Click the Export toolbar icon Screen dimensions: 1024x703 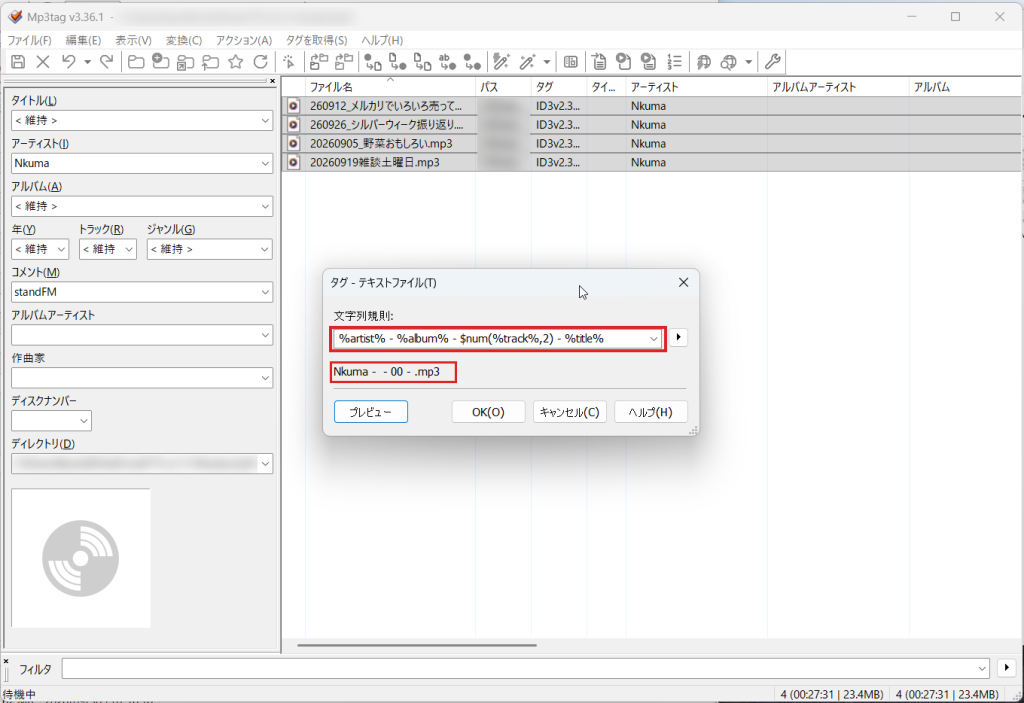point(599,62)
